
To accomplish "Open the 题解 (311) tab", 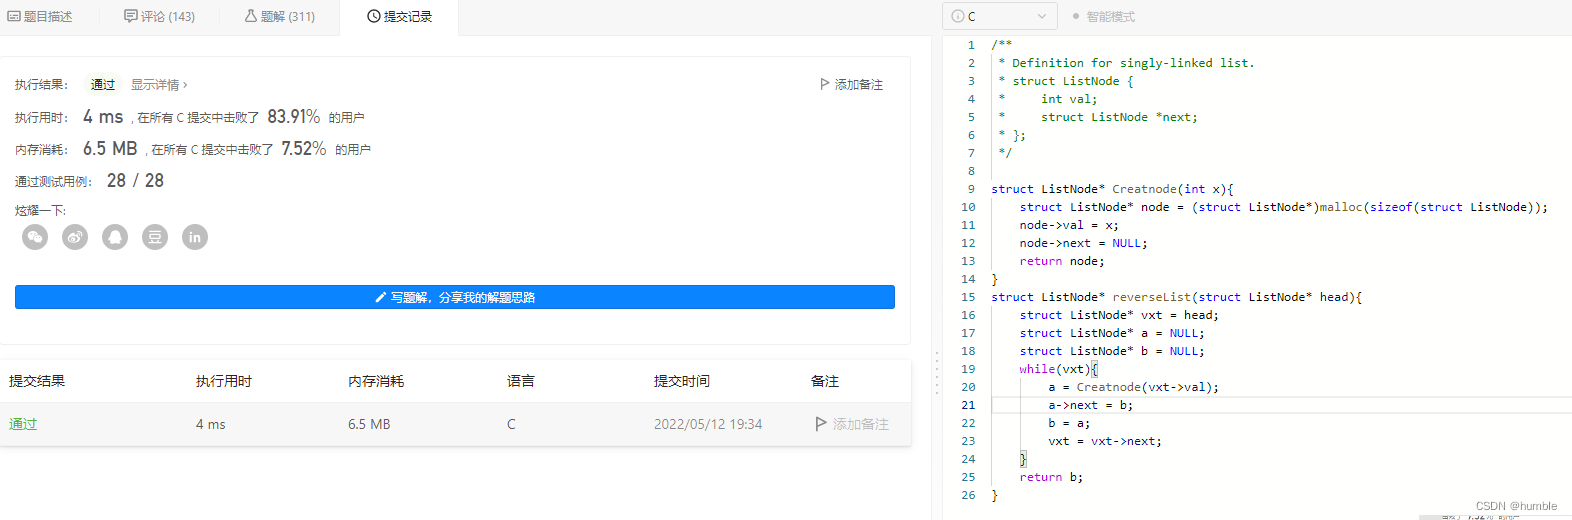I will click(280, 17).
